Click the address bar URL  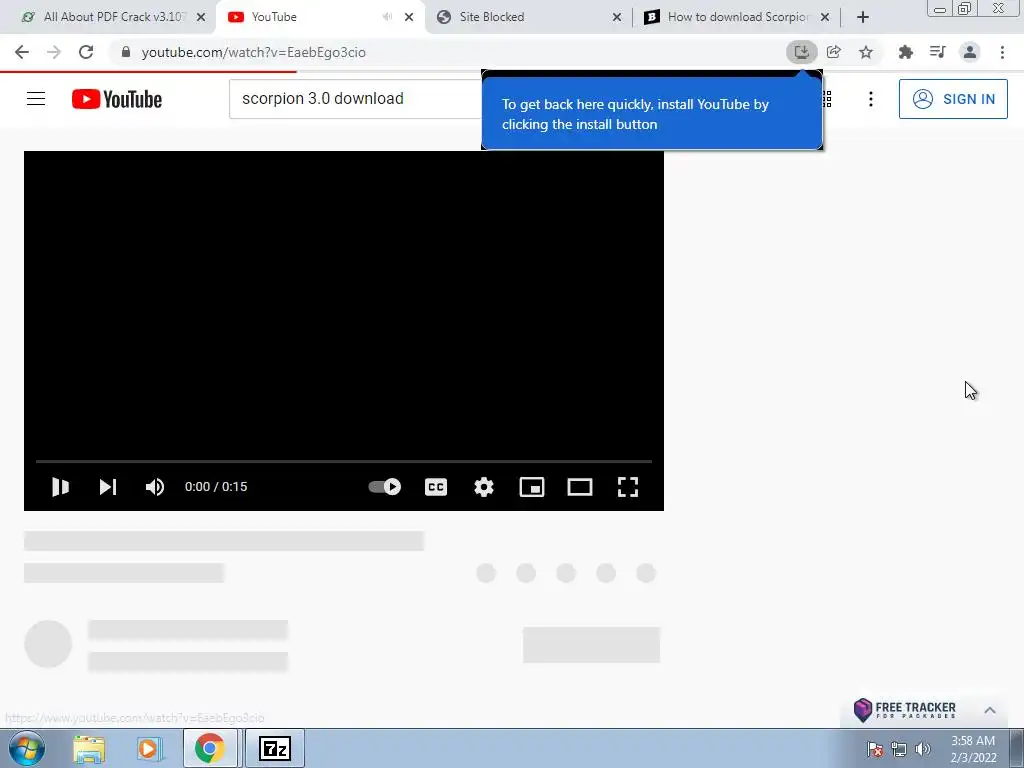click(x=253, y=52)
